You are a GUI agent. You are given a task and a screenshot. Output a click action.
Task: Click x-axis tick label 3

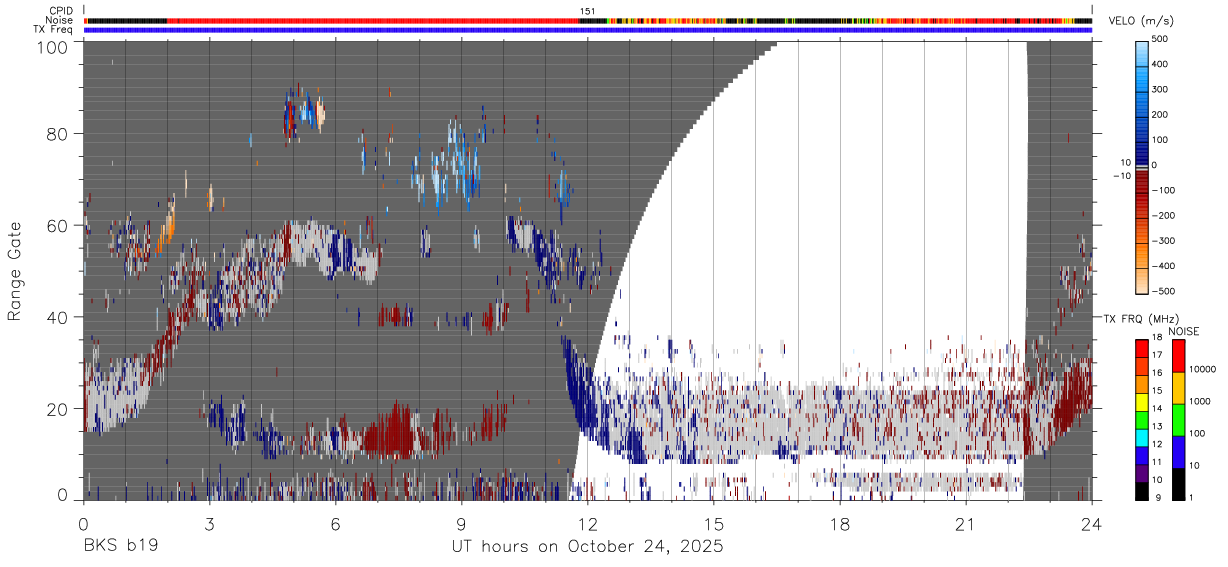pos(209,525)
